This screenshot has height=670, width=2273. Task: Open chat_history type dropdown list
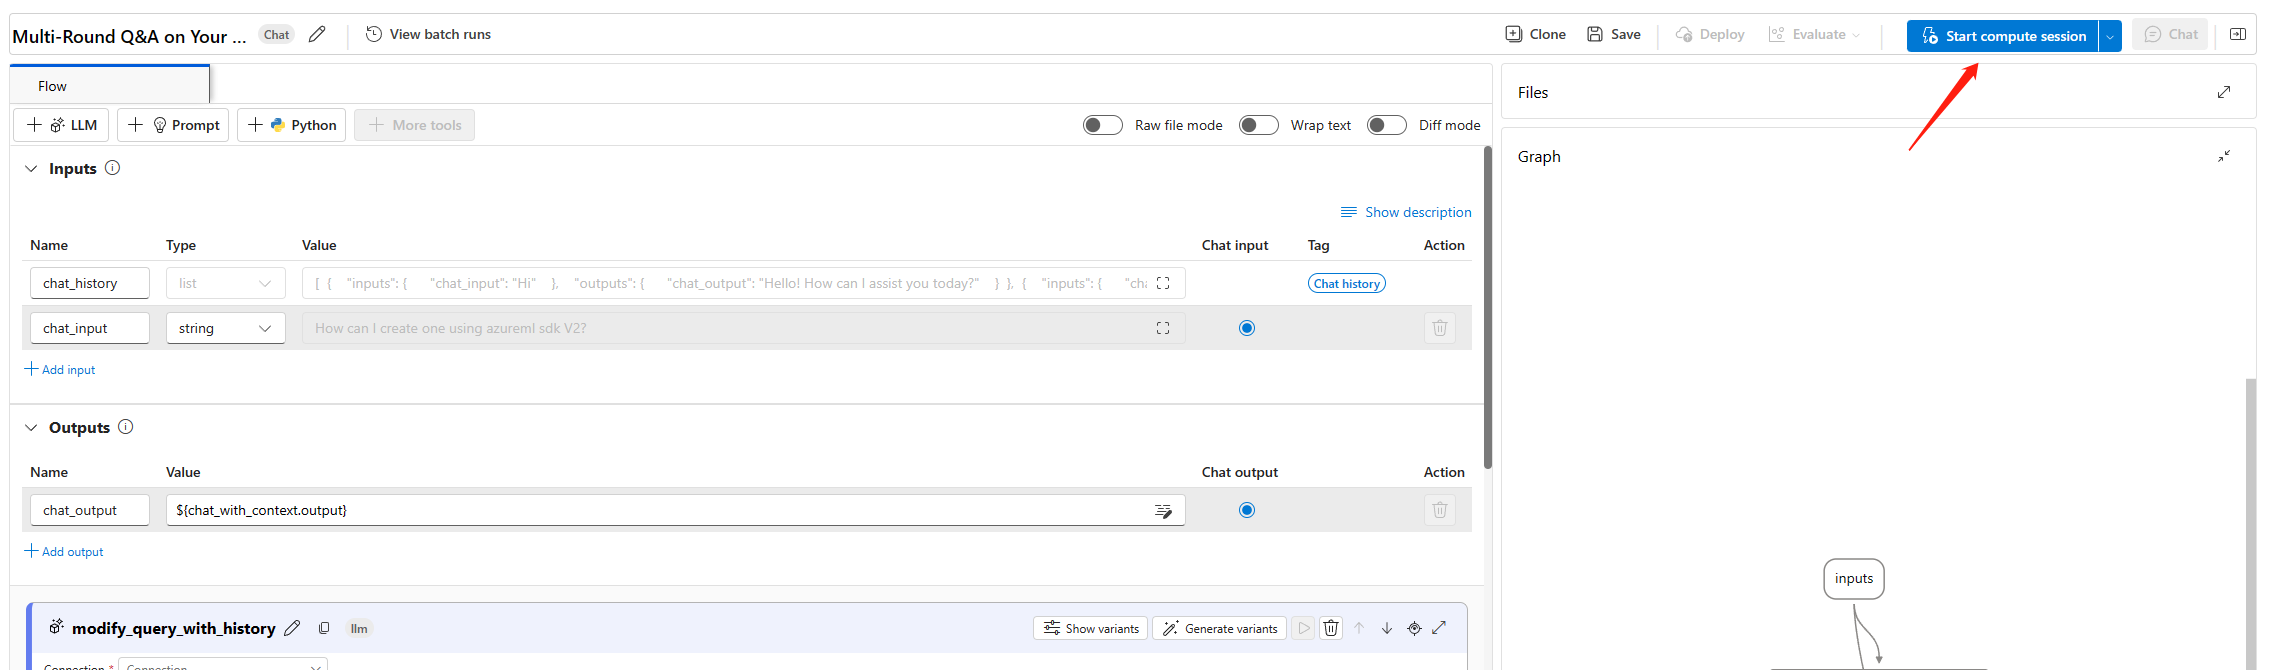(226, 283)
